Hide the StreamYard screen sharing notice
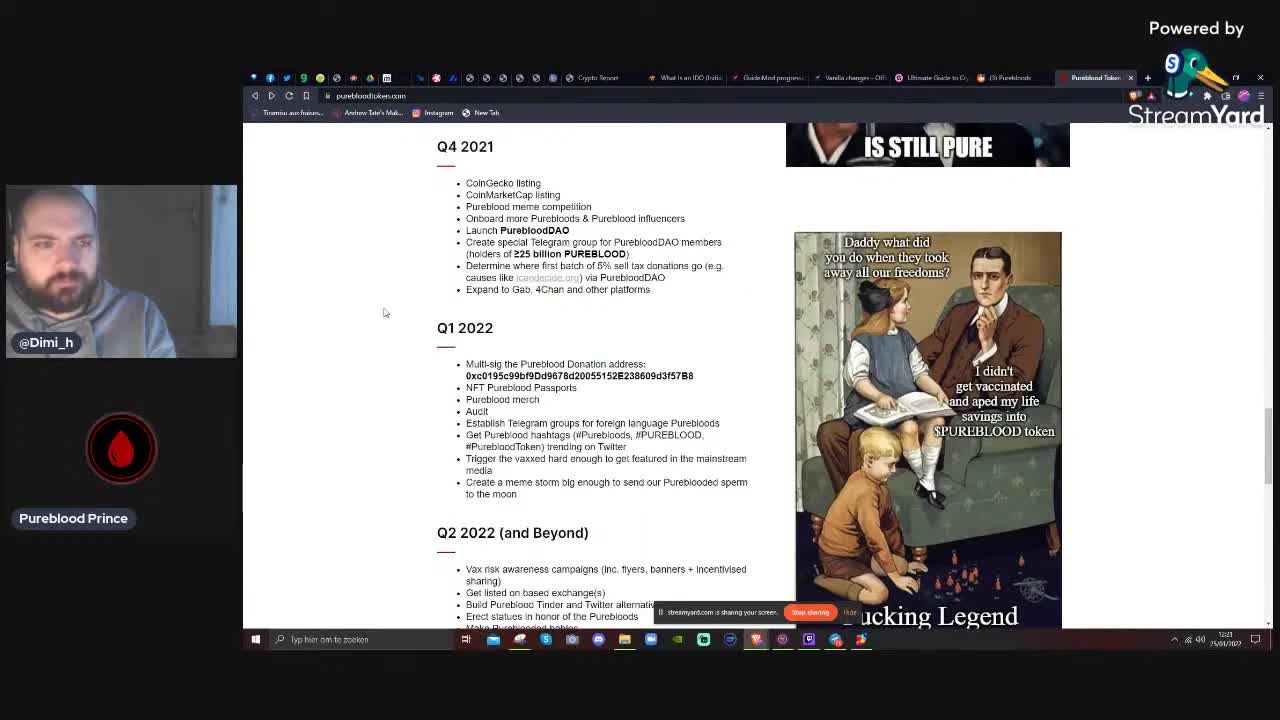 [x=849, y=612]
